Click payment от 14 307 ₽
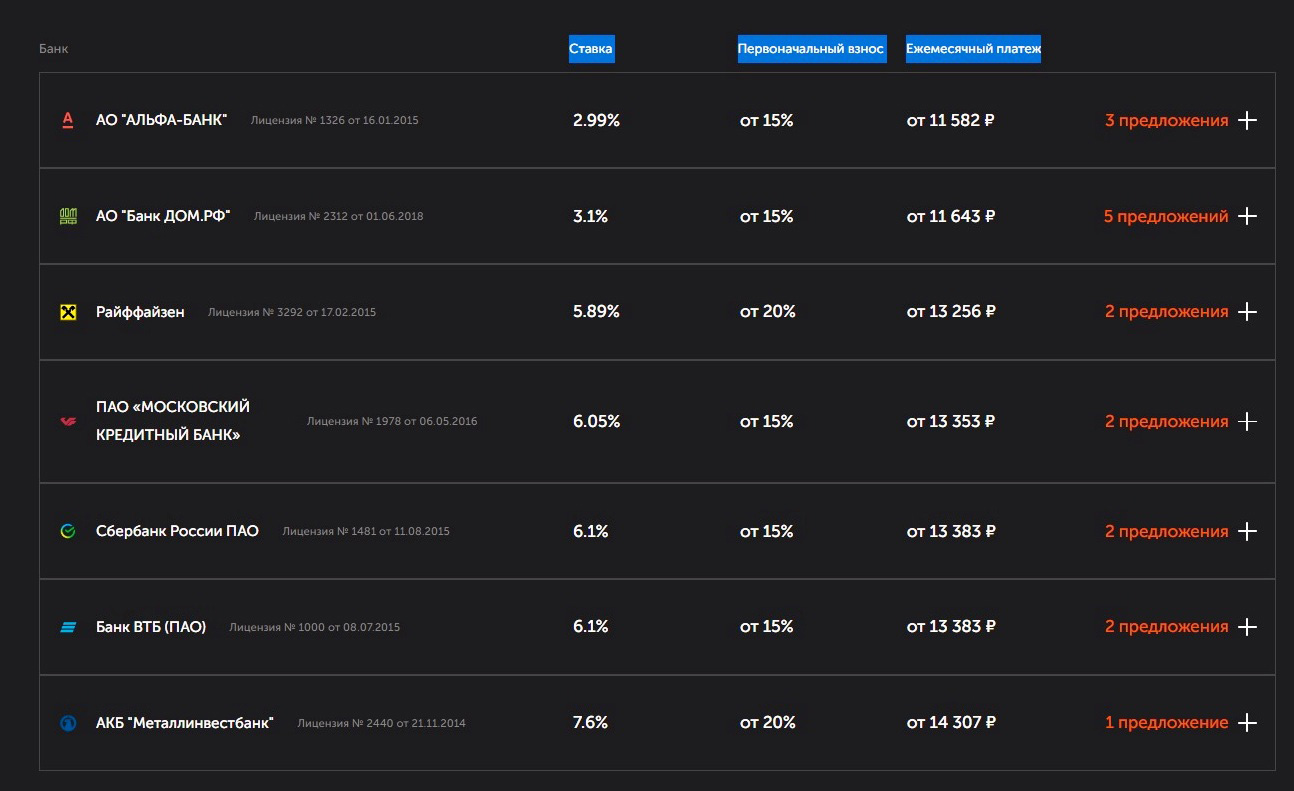Viewport: 1294px width, 791px height. click(x=951, y=723)
